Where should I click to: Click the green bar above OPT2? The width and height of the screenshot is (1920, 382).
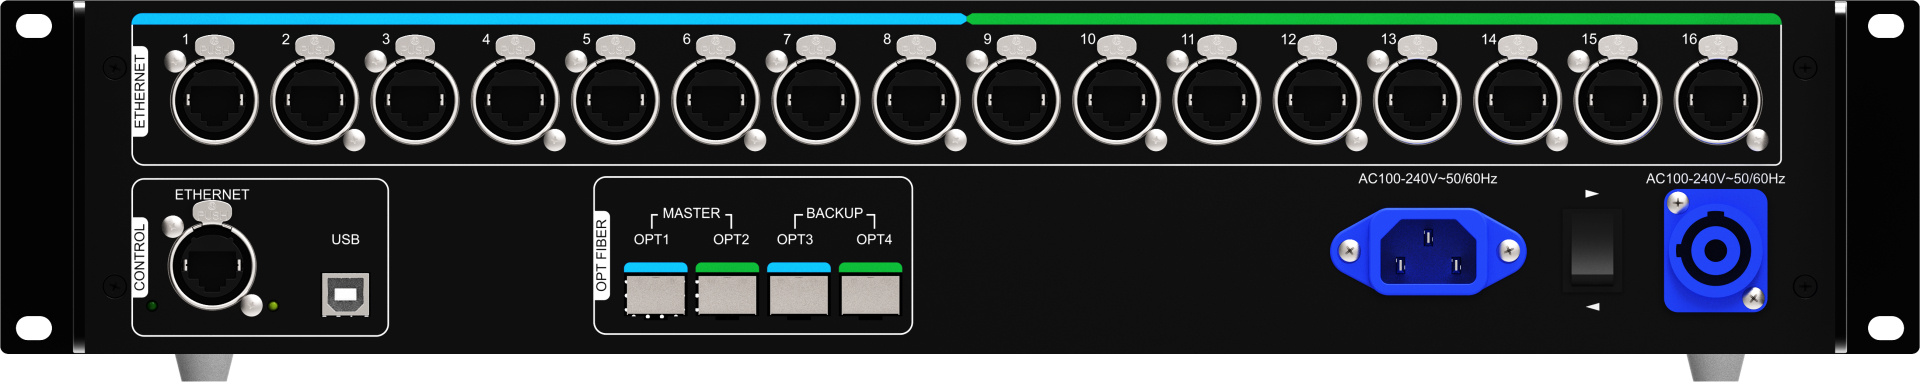pos(727,268)
